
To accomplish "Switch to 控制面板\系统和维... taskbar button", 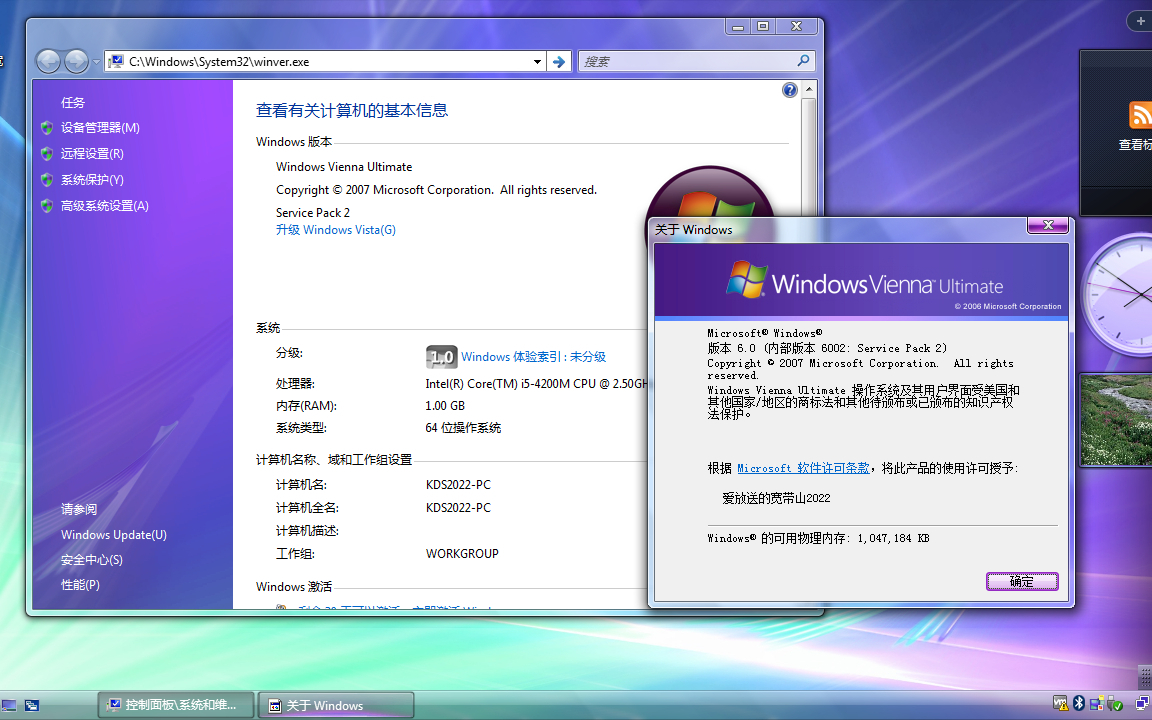I will click(176, 705).
